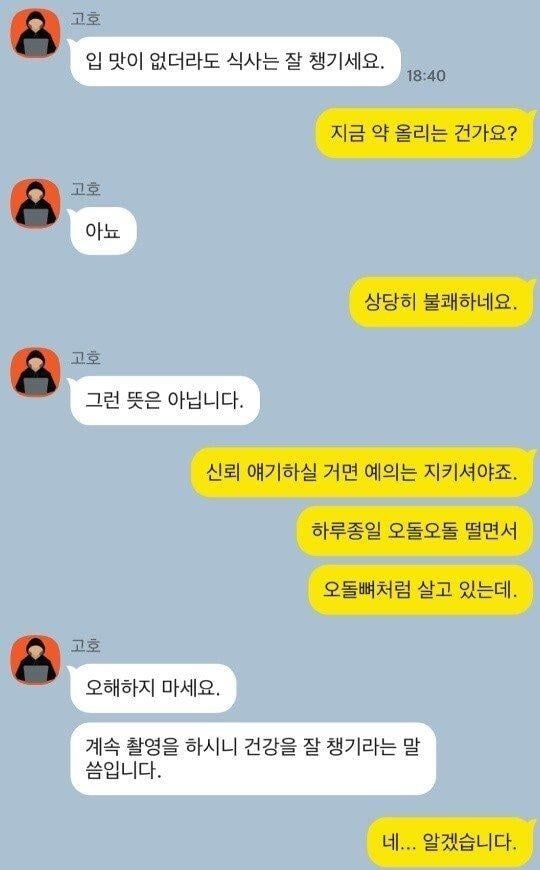Select the 오돌뼈처럼 살고 있는데 bubble
The image size is (540, 870).
click(x=421, y=590)
